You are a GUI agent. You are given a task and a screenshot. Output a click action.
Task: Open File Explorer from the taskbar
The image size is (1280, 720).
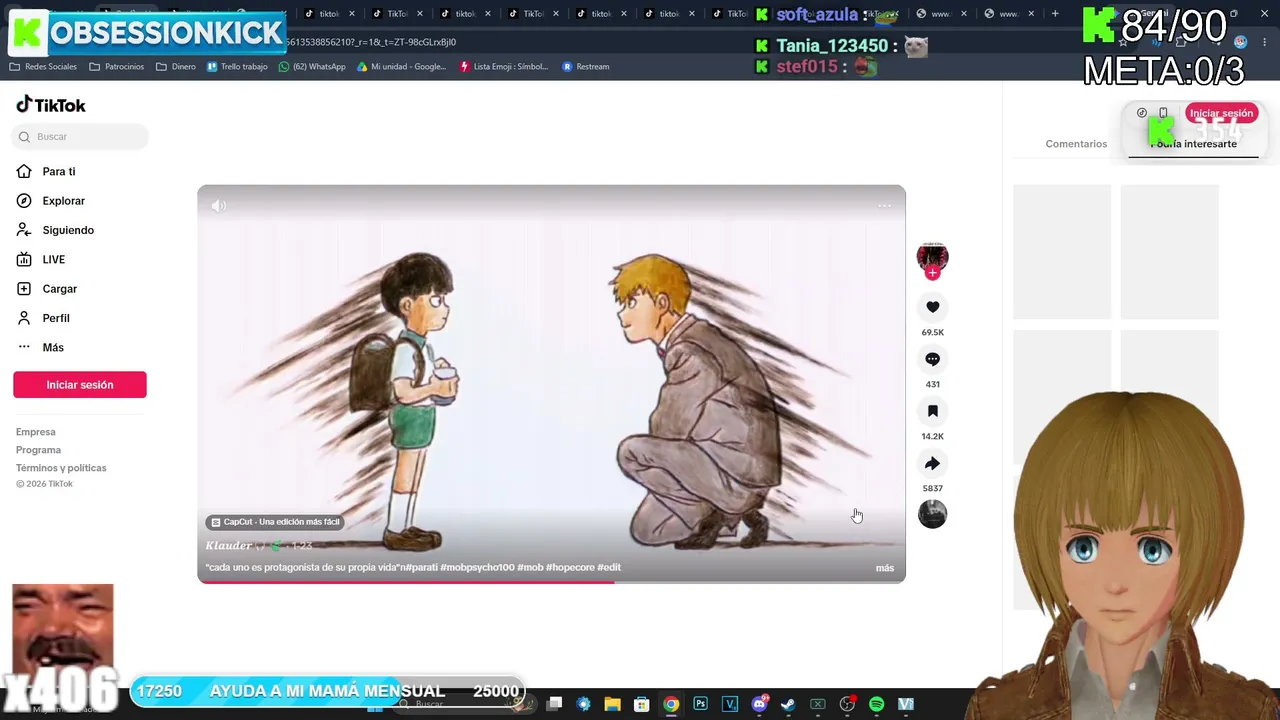coord(613,704)
